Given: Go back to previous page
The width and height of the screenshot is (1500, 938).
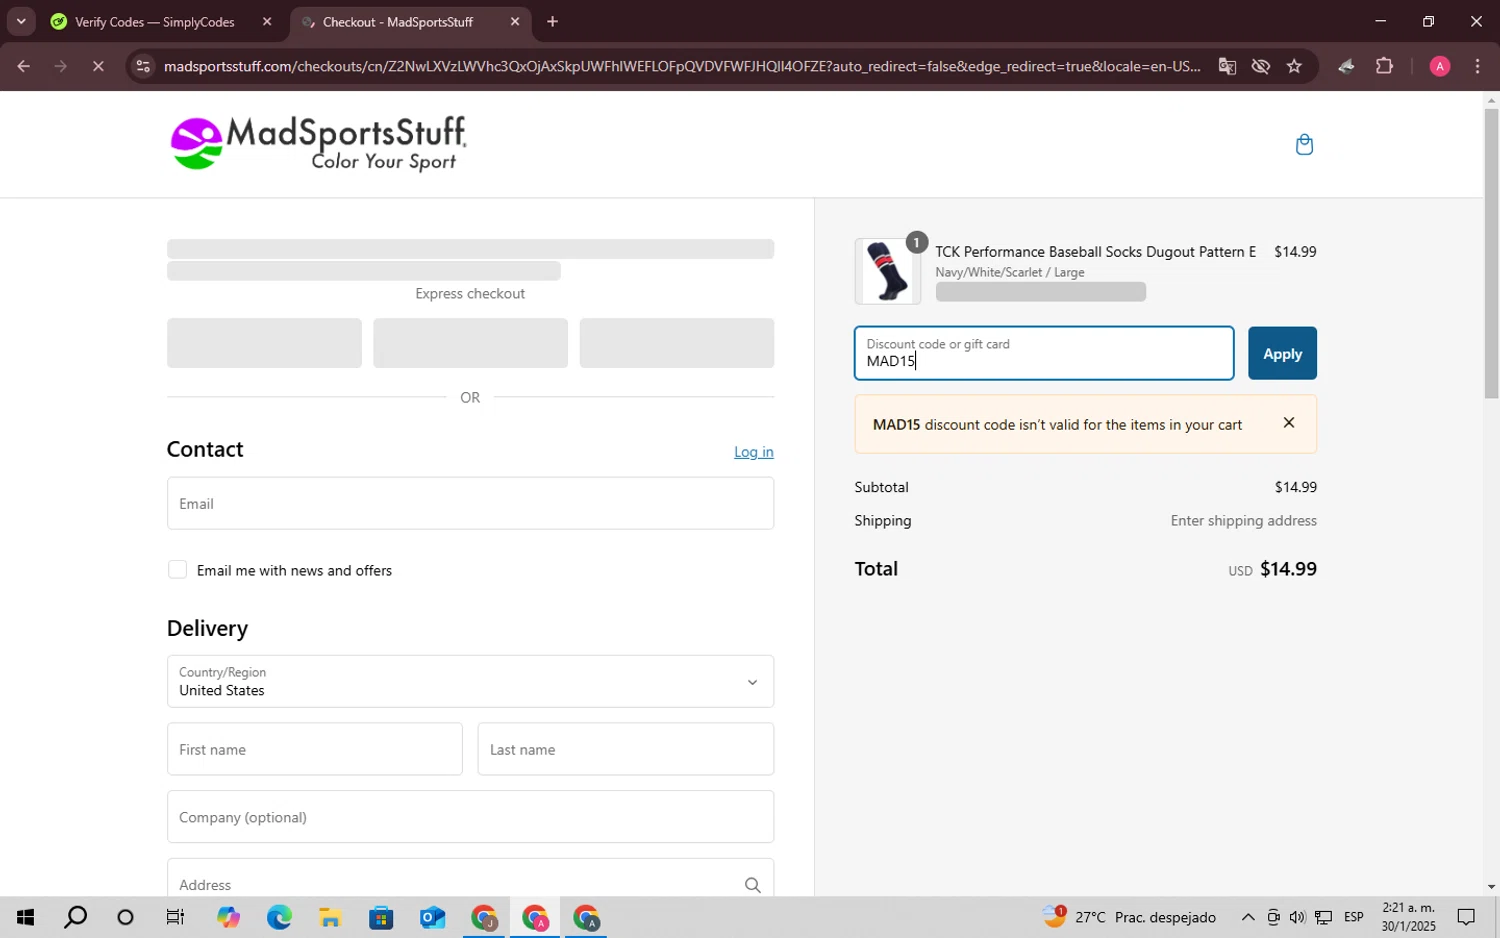Looking at the screenshot, I should (x=23, y=66).
